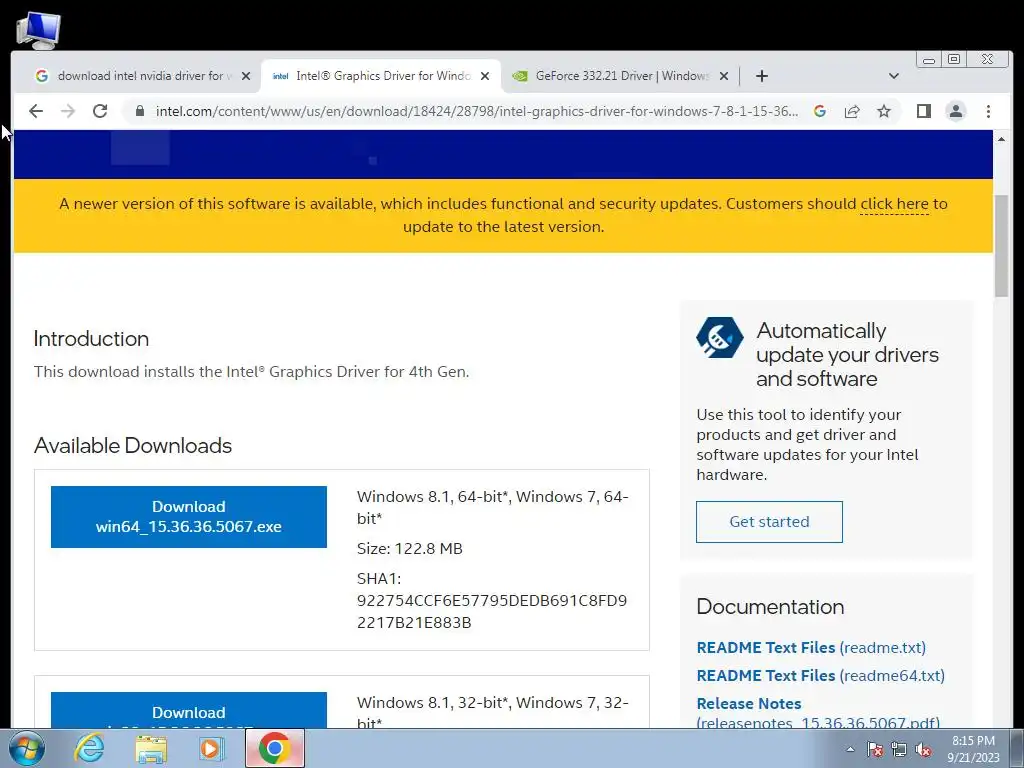Click the Google icon in address bar
Screen dimensions: 1024x768
tap(820, 111)
